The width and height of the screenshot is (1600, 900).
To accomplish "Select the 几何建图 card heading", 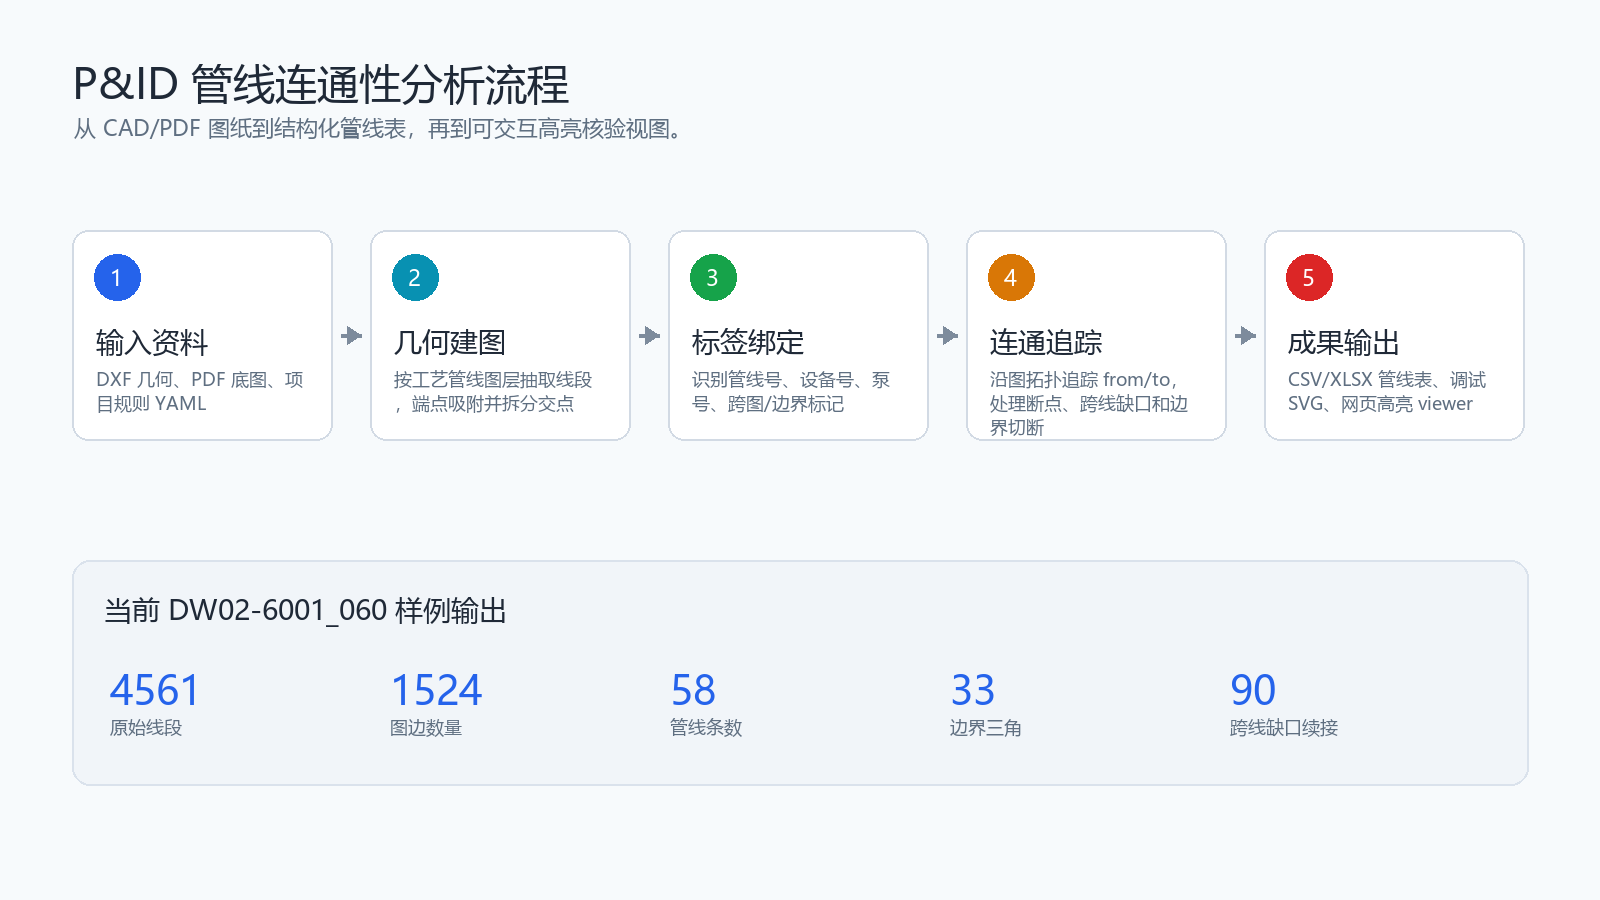I will click(x=450, y=343).
